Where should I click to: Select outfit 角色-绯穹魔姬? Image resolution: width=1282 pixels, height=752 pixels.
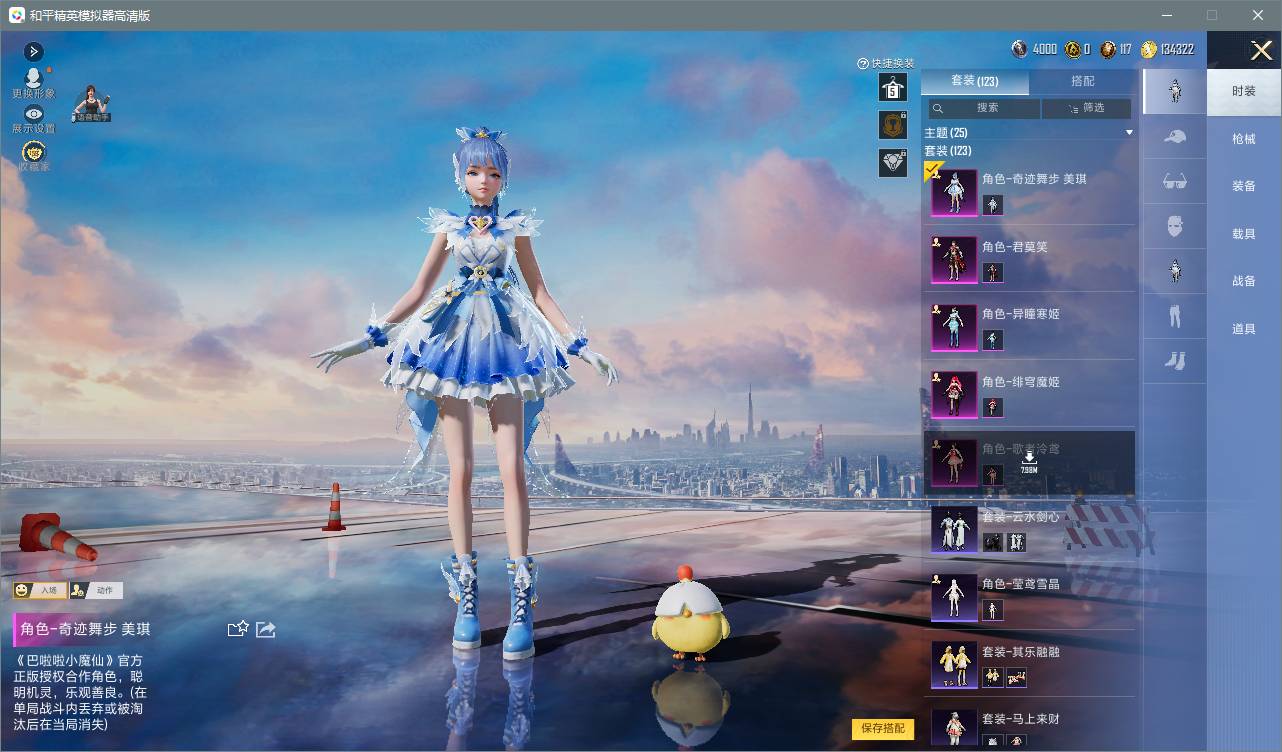coord(1029,394)
